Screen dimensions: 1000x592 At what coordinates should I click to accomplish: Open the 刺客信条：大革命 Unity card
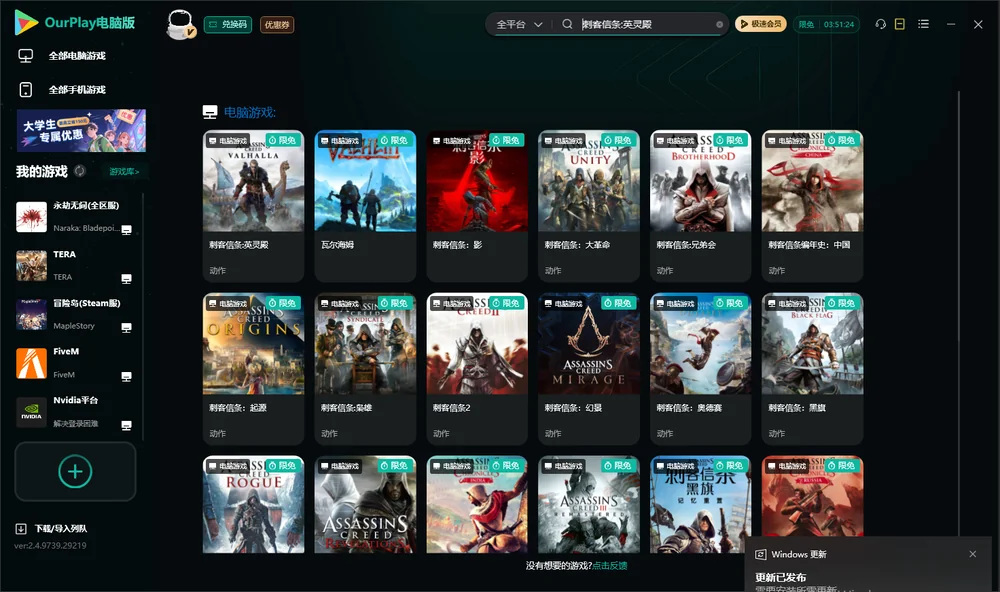coord(589,205)
